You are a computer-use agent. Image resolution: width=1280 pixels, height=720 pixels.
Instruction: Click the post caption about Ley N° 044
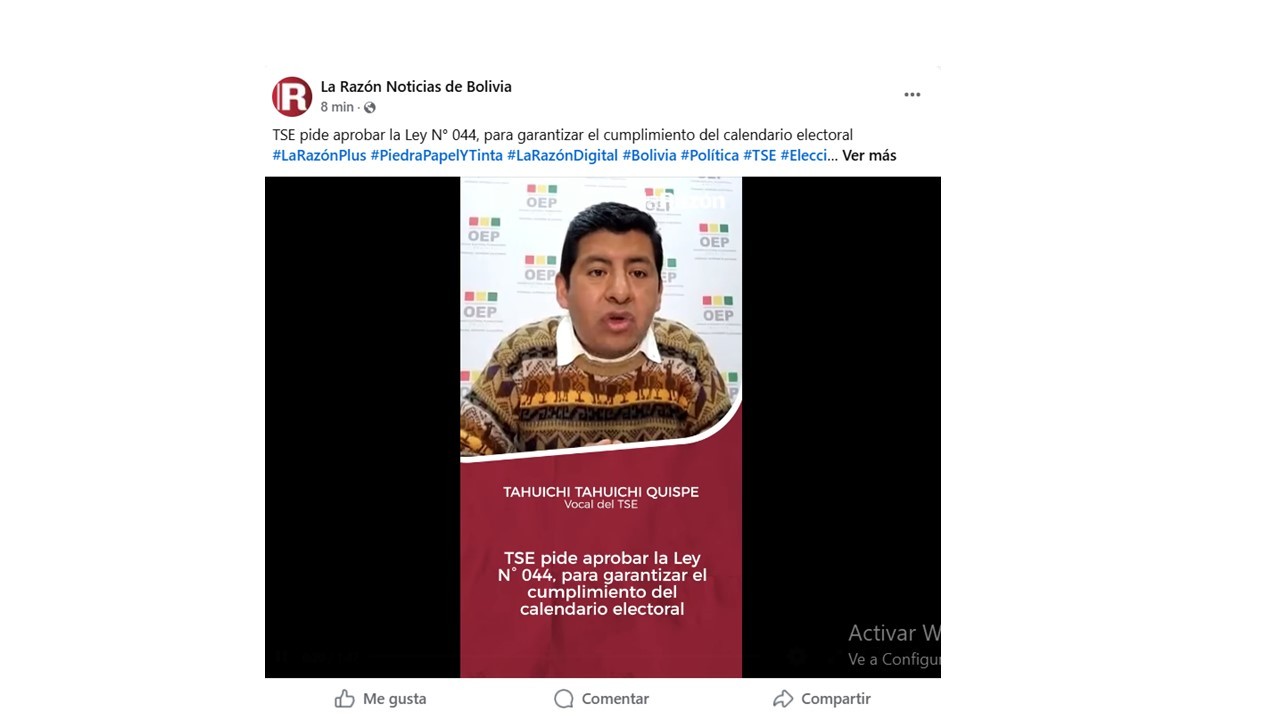tap(562, 134)
